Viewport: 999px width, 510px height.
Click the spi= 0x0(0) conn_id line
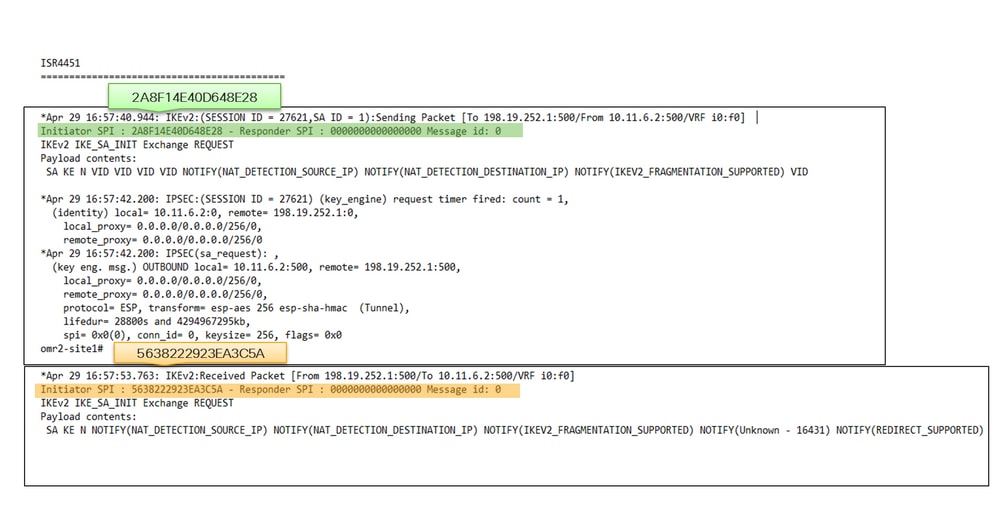point(203,335)
